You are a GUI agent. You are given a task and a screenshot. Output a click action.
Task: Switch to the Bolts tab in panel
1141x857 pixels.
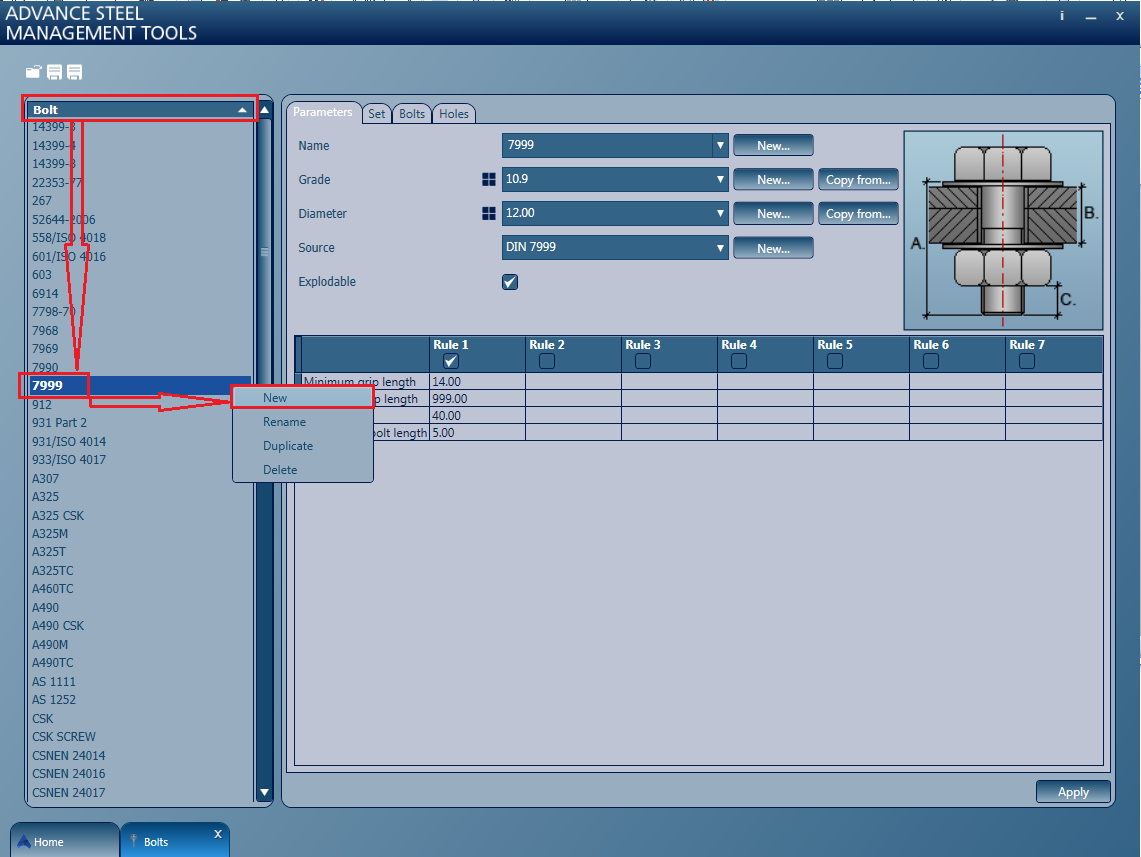(412, 113)
